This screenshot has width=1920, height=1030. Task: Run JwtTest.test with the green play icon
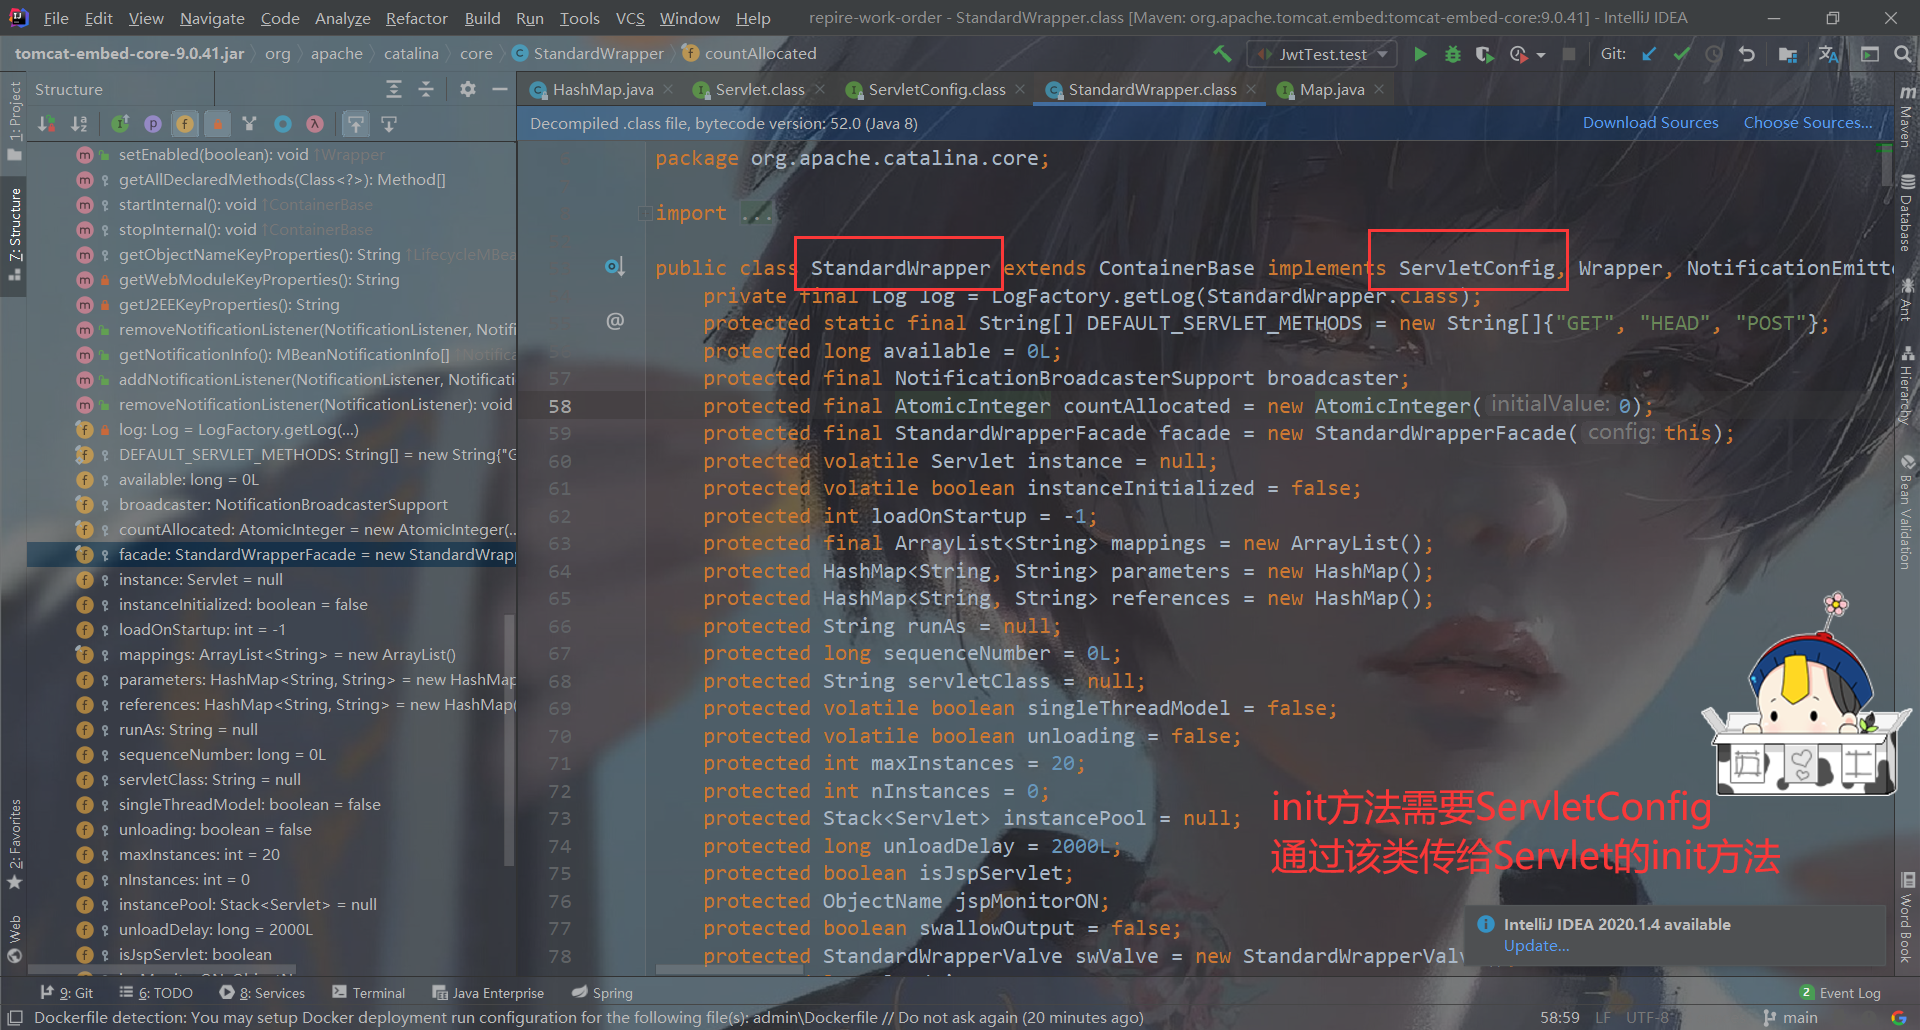pos(1420,54)
